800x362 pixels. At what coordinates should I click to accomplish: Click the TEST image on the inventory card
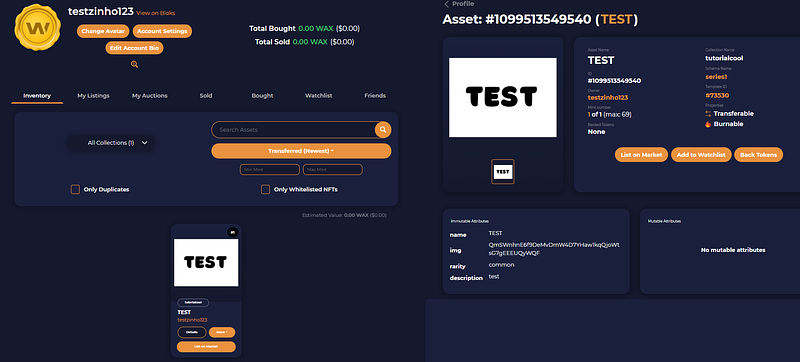coord(206,263)
